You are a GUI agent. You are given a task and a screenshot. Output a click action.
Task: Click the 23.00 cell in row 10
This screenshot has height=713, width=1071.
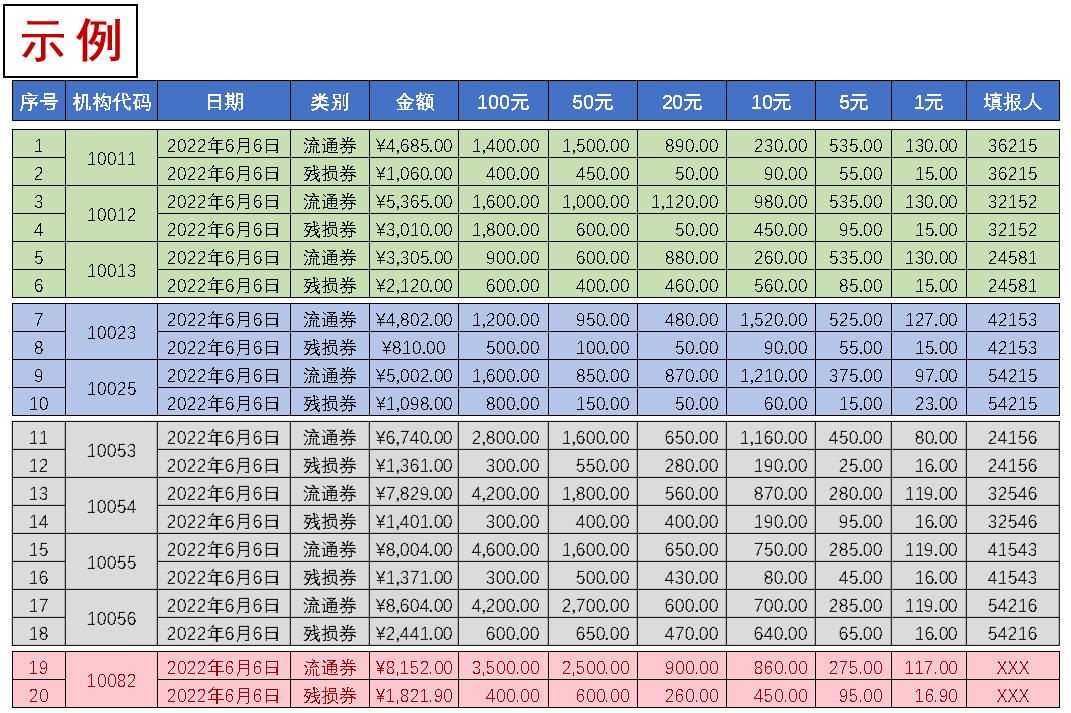point(929,404)
